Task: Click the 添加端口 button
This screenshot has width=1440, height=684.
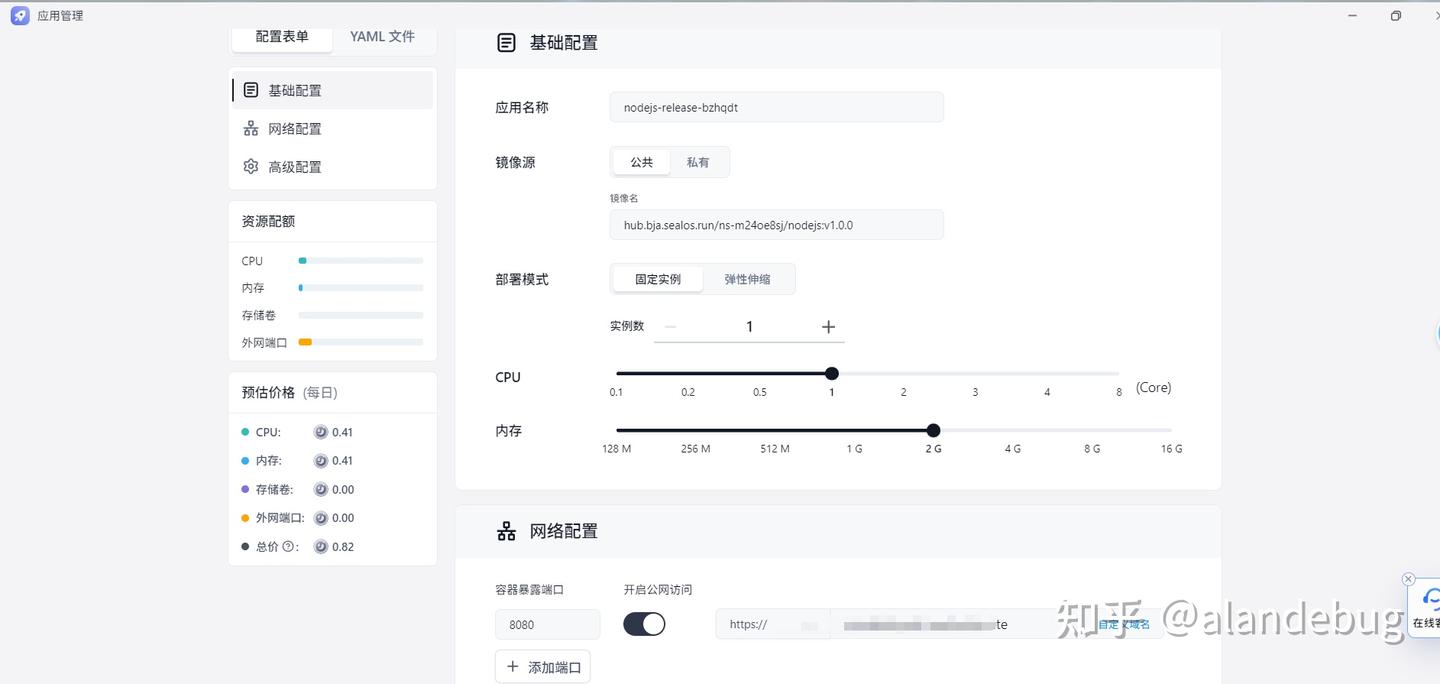Action: (542, 666)
